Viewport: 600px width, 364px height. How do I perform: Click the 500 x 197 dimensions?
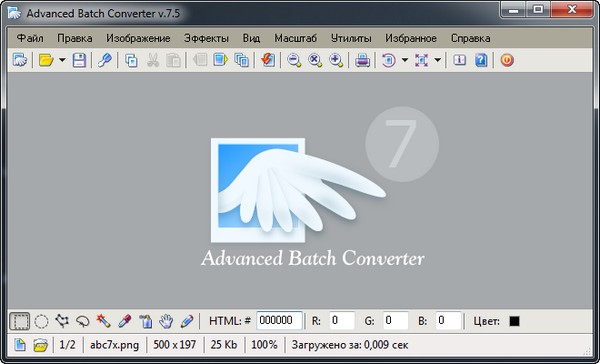pyautogui.click(x=174, y=345)
